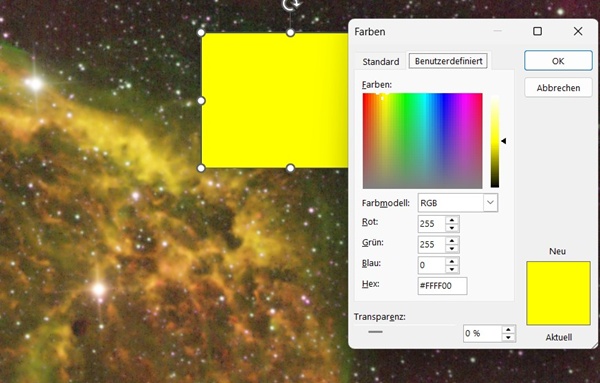Viewport: 600px width, 383px height.
Task: Maximize the Farben dialog window
Action: pos(538,31)
